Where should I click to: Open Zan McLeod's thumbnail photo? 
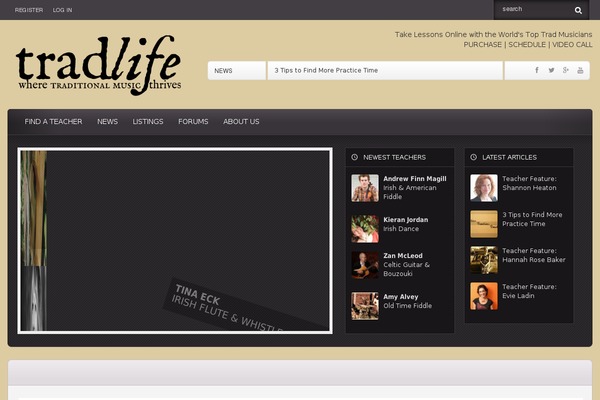(x=365, y=265)
